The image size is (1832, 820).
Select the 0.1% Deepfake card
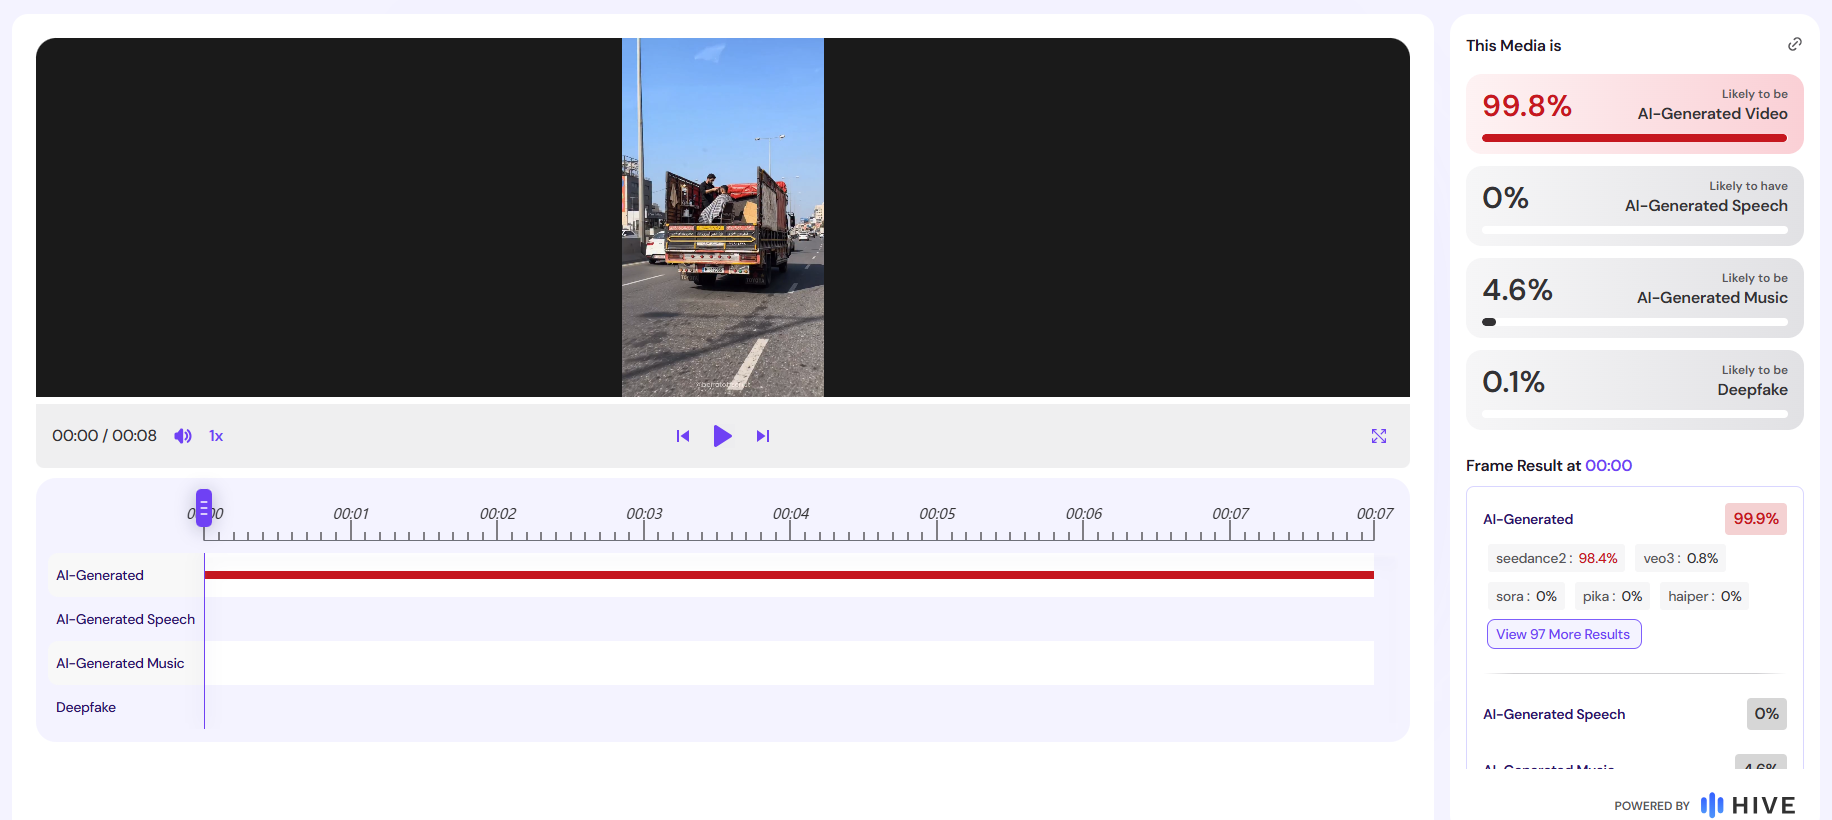tap(1635, 390)
